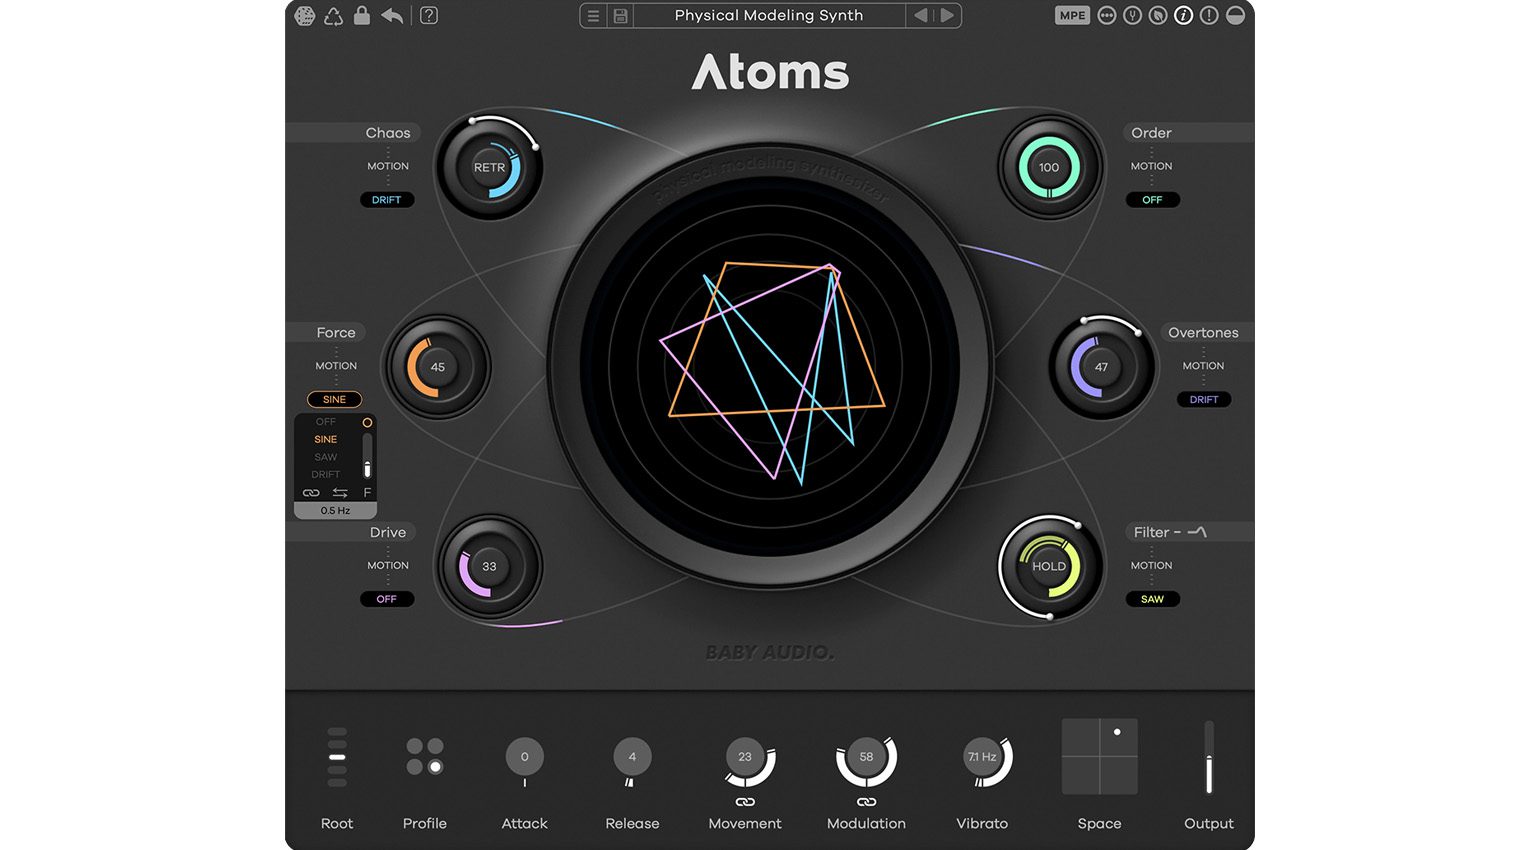
Task: Click the undo arrow icon
Action: (x=392, y=16)
